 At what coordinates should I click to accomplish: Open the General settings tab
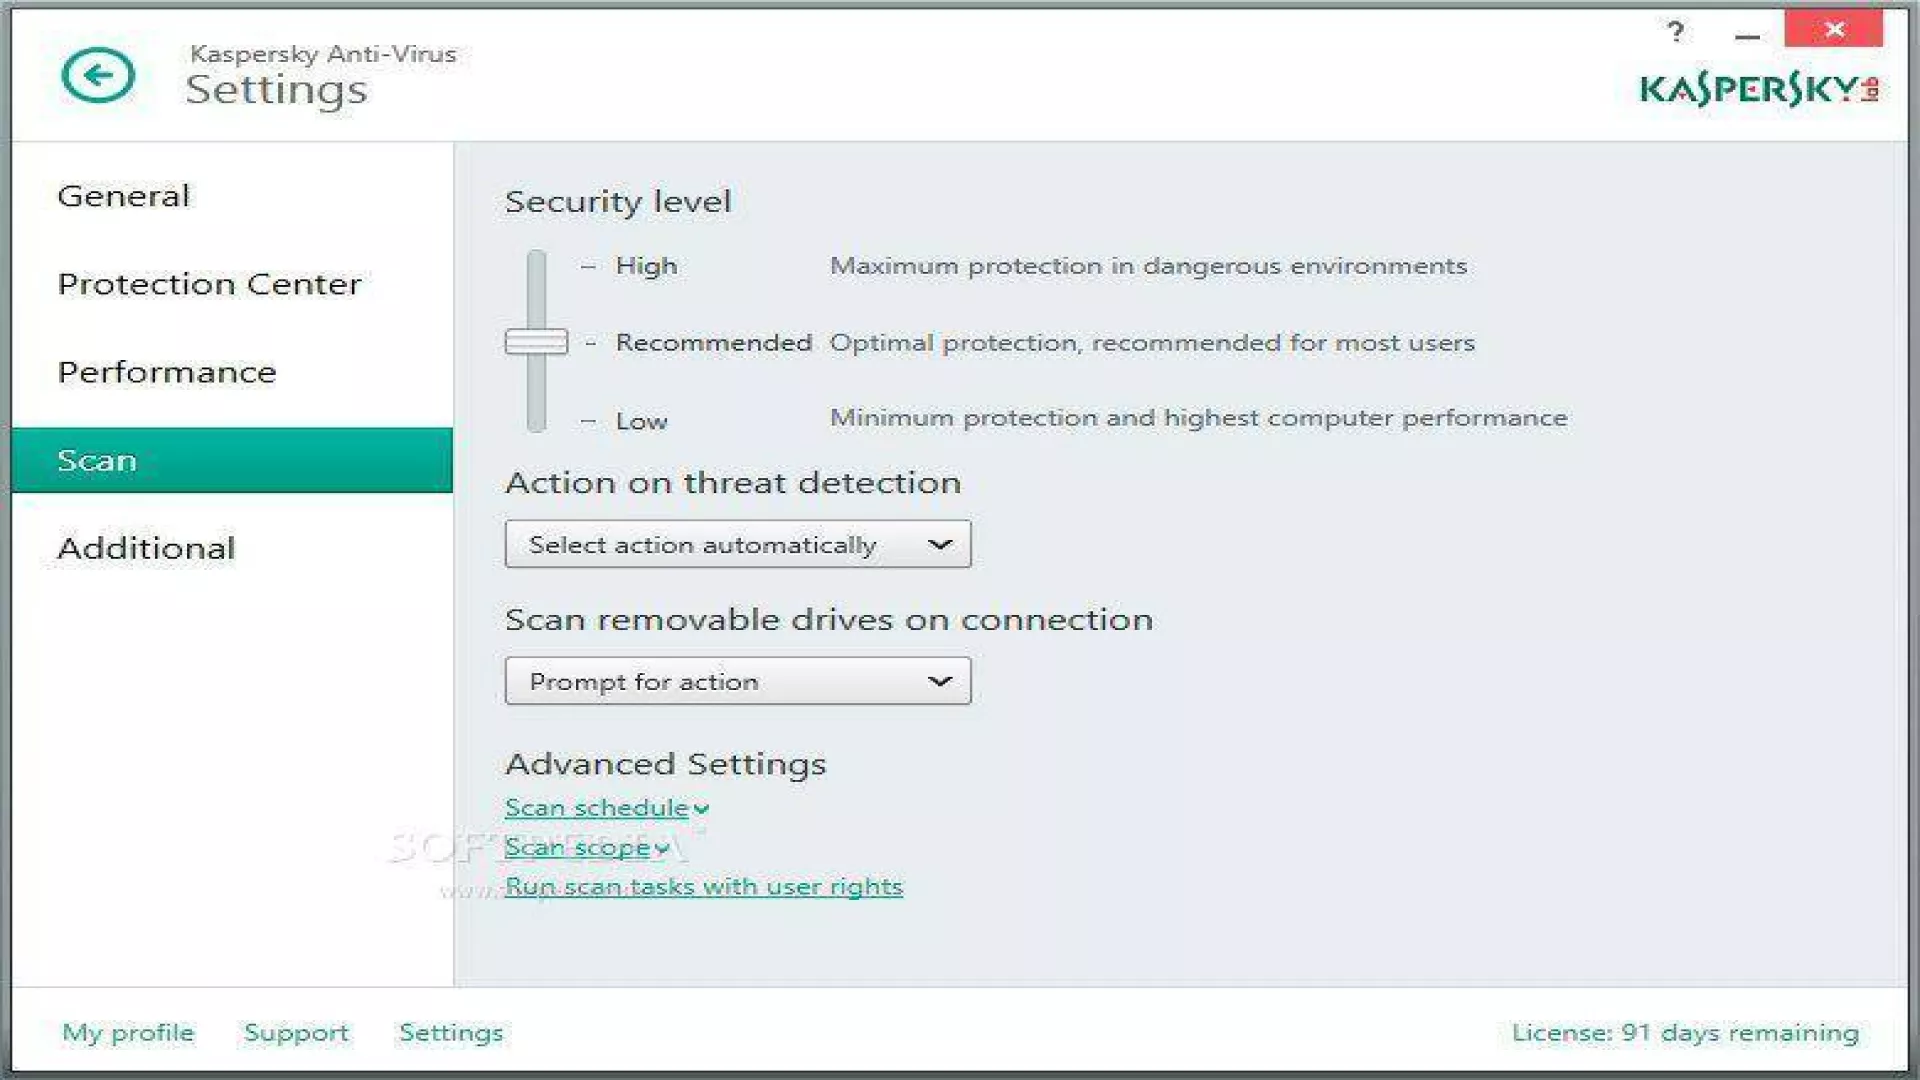click(x=123, y=196)
